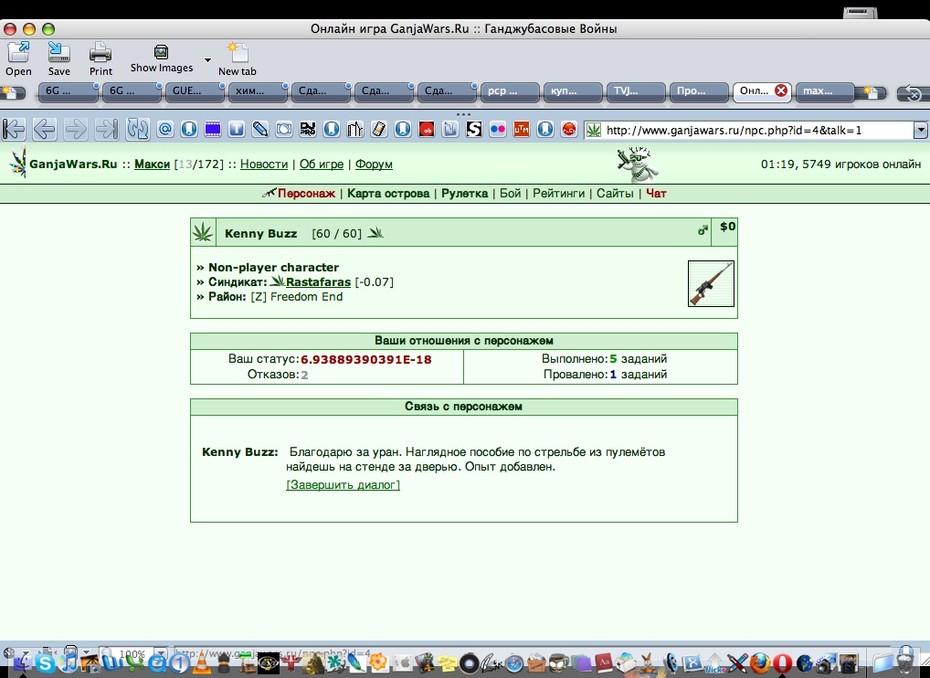Screen dimensions: 930x678
Task: Open Firefox from the Dock
Action: [759, 663]
